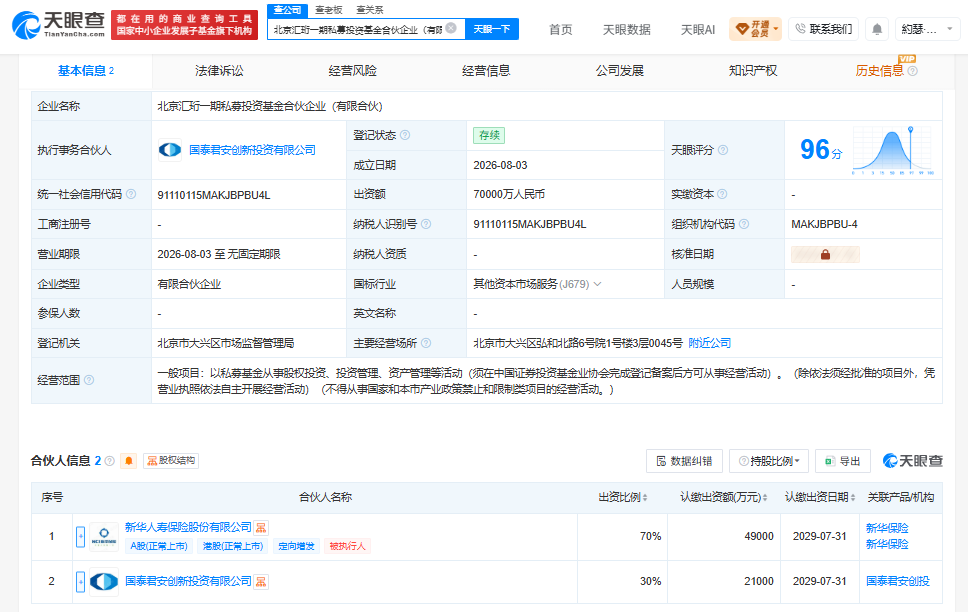Open the 持股比例 dropdown
968x612 pixels.
click(x=769, y=461)
